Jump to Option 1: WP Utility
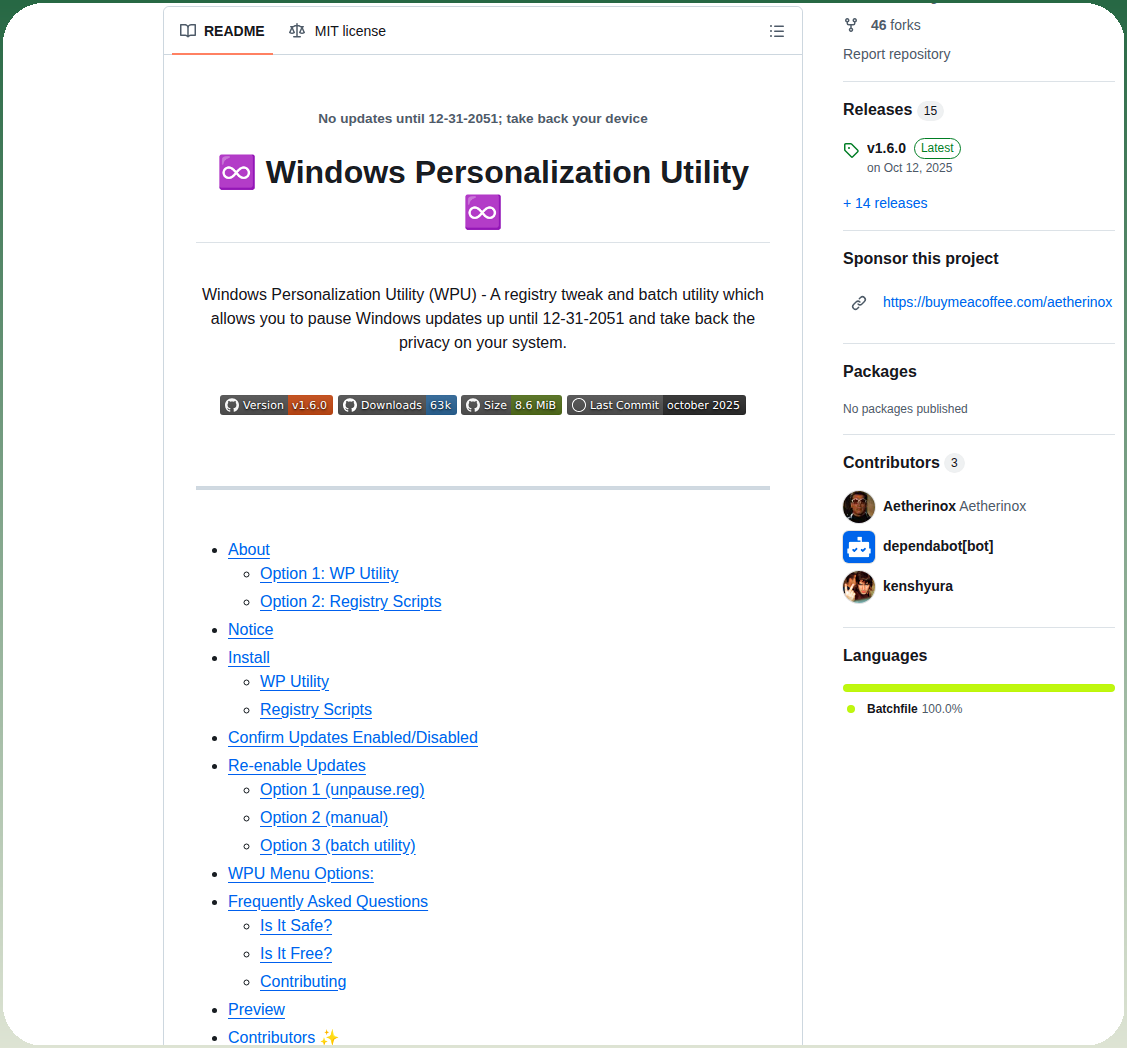1127x1048 pixels. pyautogui.click(x=329, y=574)
